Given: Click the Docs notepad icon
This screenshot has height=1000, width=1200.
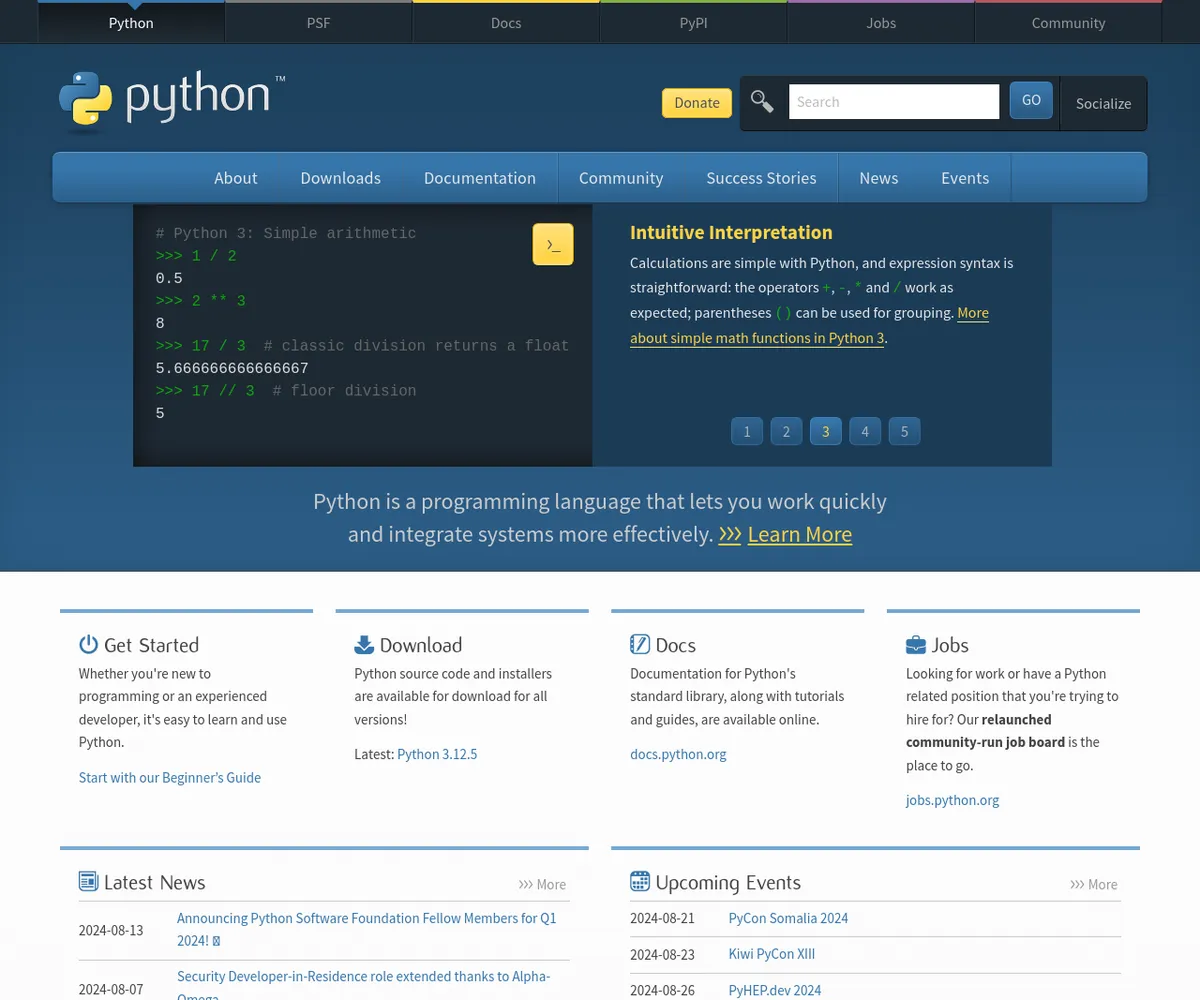Looking at the screenshot, I should [640, 644].
